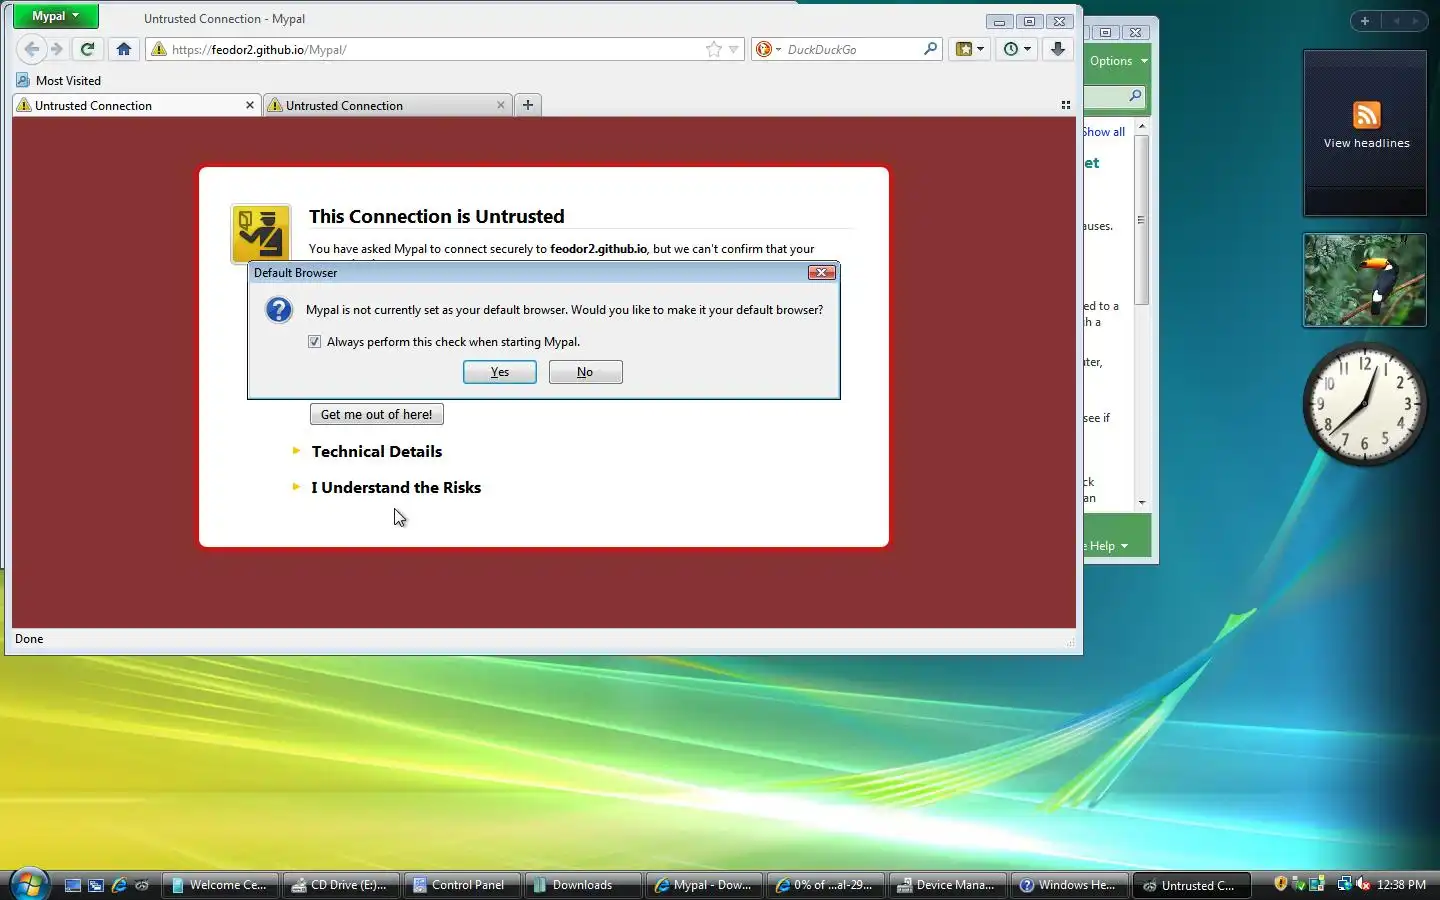Open the bookmarks menu toolbar button
Viewport: 1440px width, 900px height.
click(970, 49)
